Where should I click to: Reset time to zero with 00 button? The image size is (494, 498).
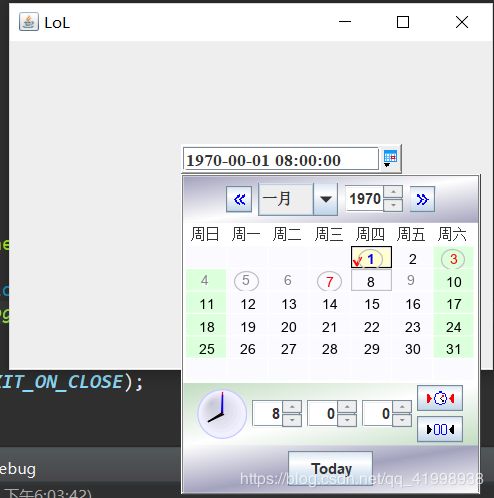[x=440, y=429]
